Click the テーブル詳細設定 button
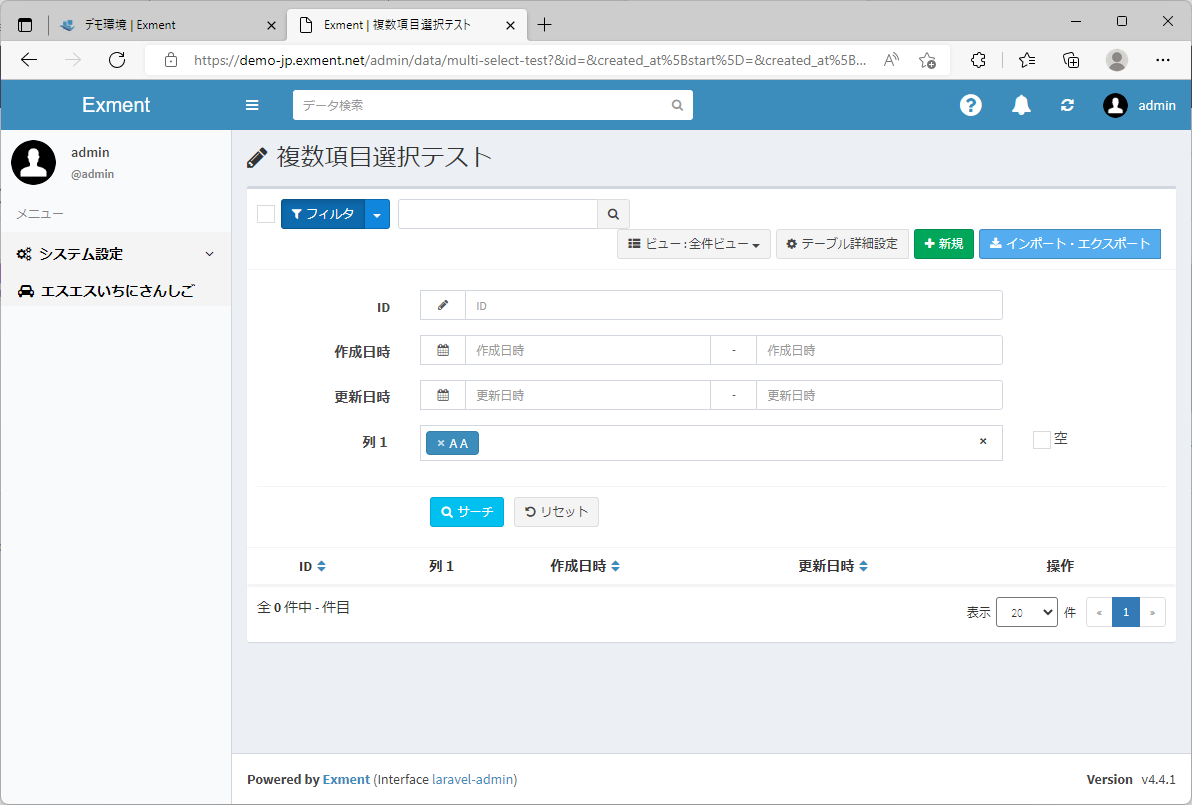This screenshot has height=805, width=1192. 842,244
